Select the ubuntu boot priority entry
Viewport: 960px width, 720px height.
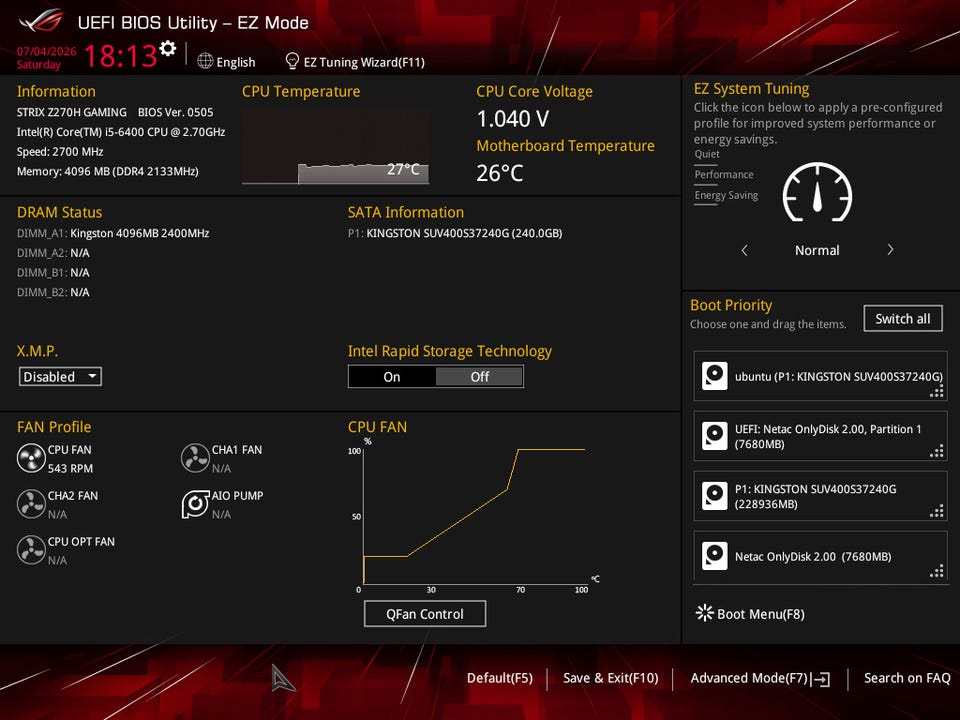coord(820,376)
